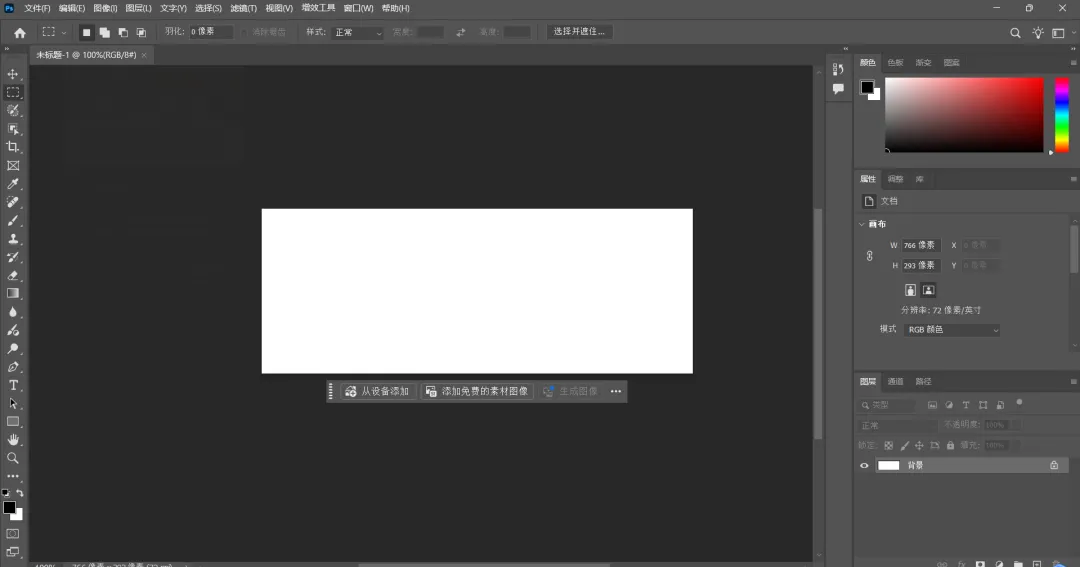Set canvas orientation to portrait
The image size is (1080, 567).
(911, 290)
